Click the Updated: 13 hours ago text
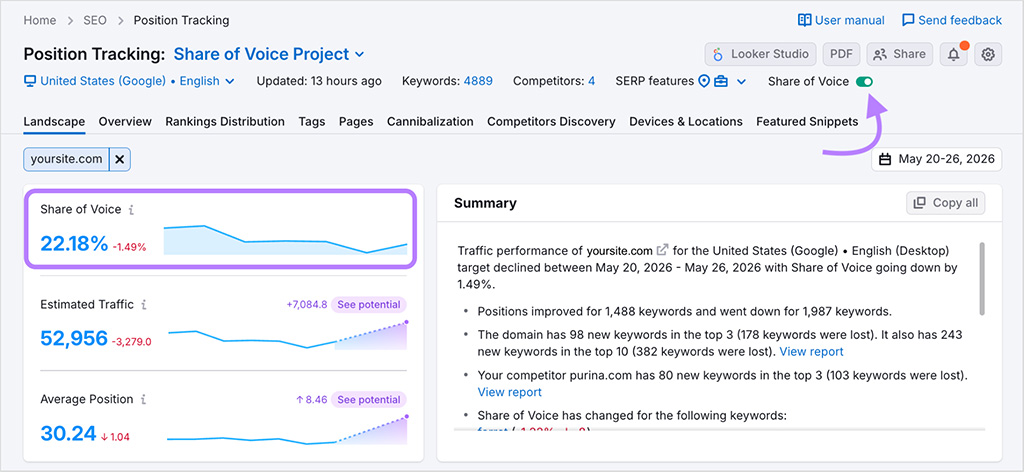The height and width of the screenshot is (472, 1024). (319, 82)
